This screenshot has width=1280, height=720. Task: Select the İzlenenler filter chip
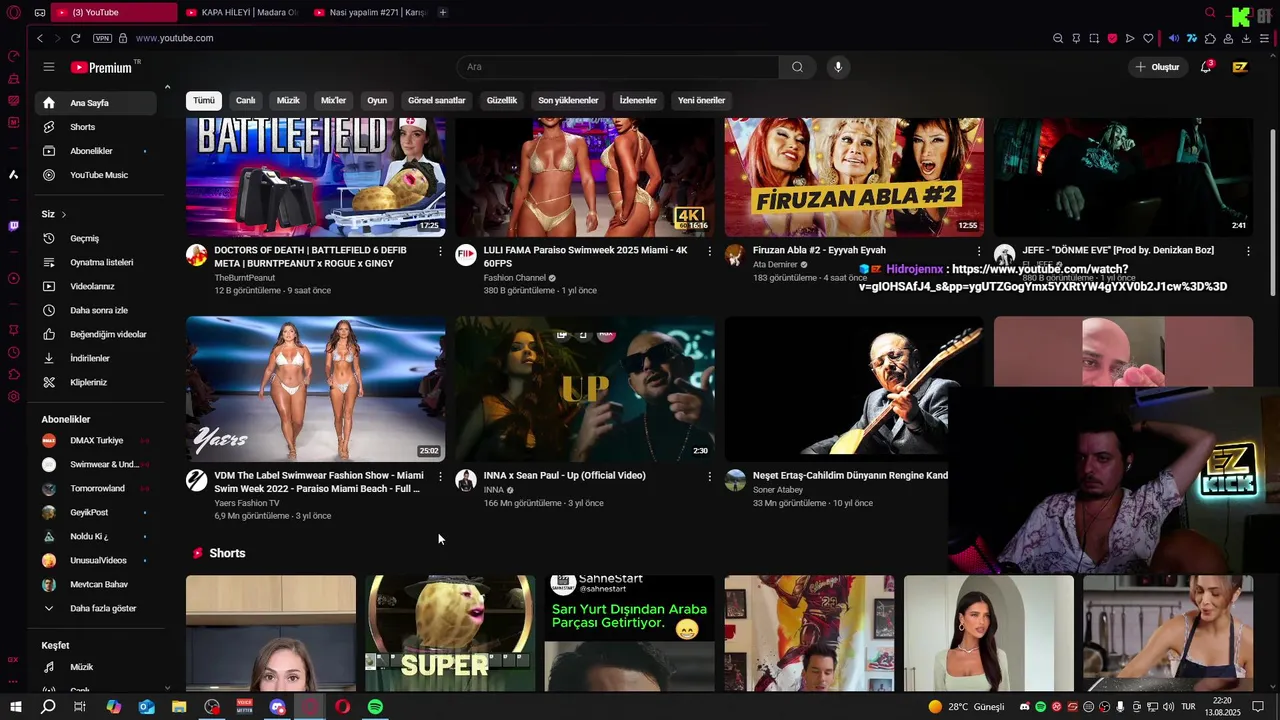638,100
